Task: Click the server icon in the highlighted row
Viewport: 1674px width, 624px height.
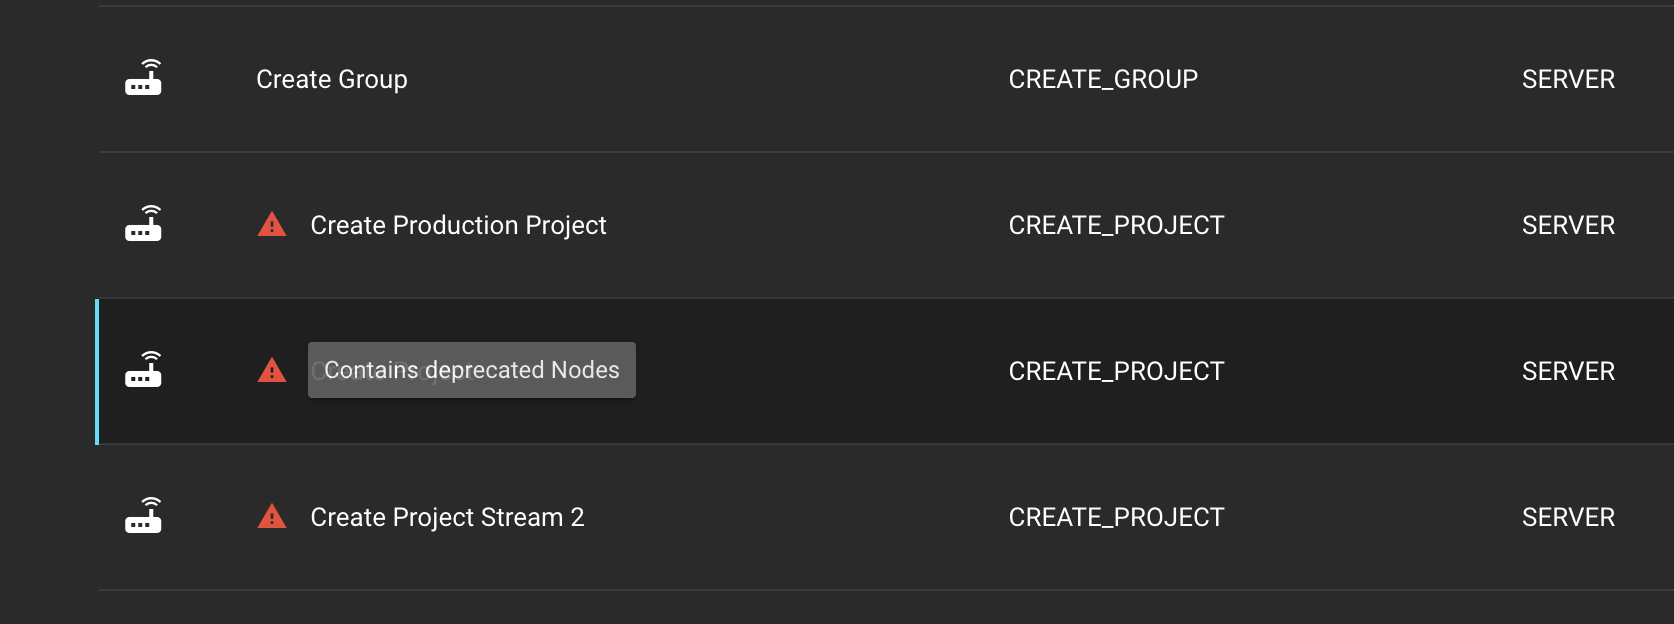Action: (143, 370)
